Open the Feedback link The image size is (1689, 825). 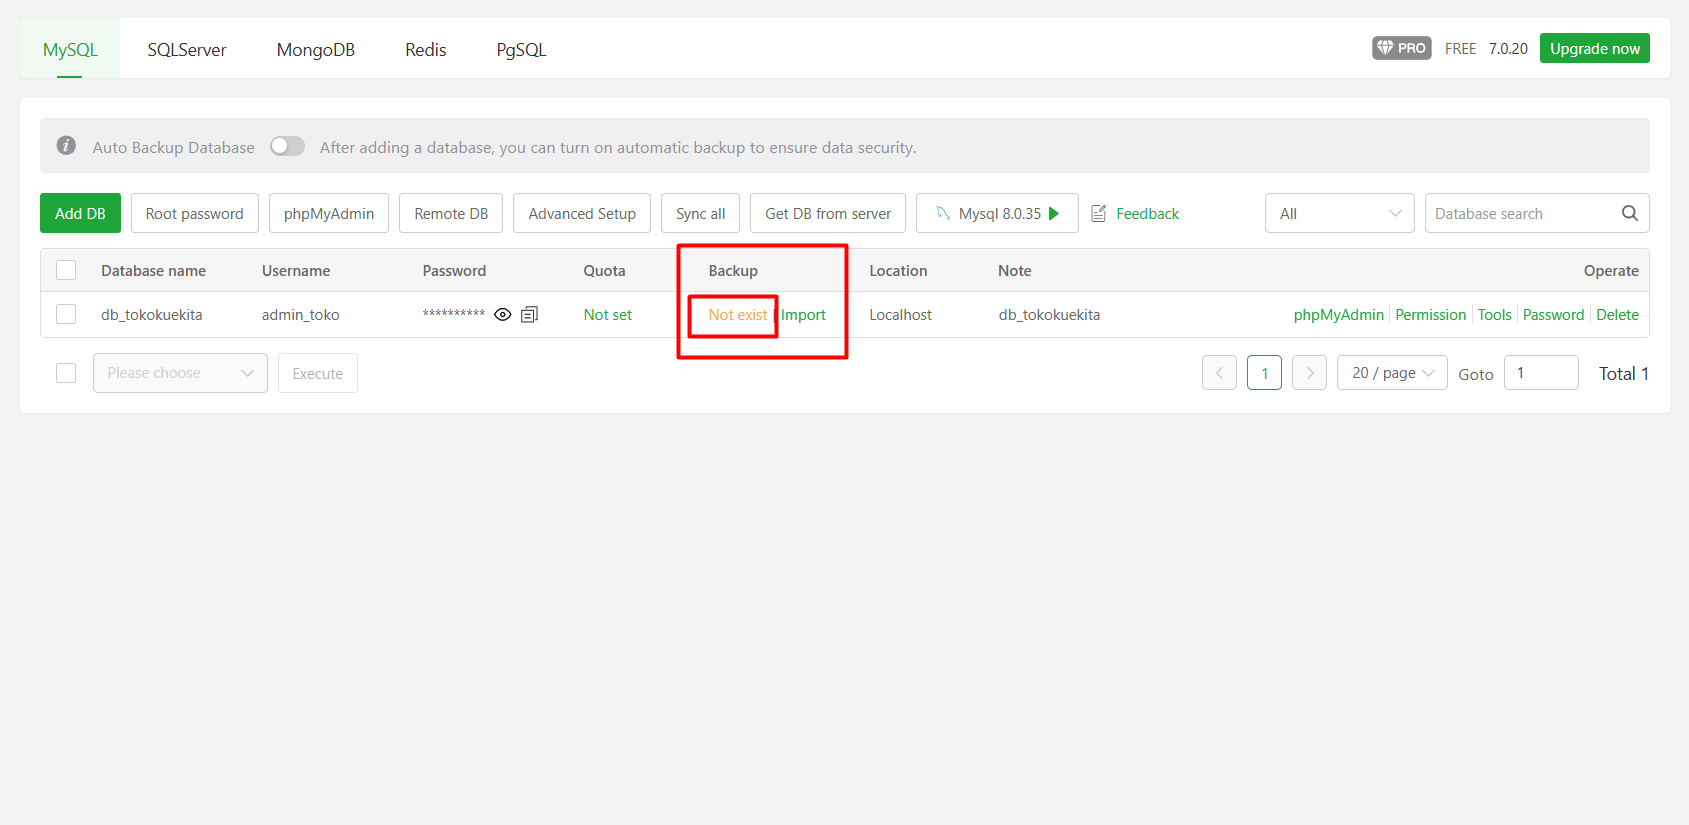click(1147, 213)
